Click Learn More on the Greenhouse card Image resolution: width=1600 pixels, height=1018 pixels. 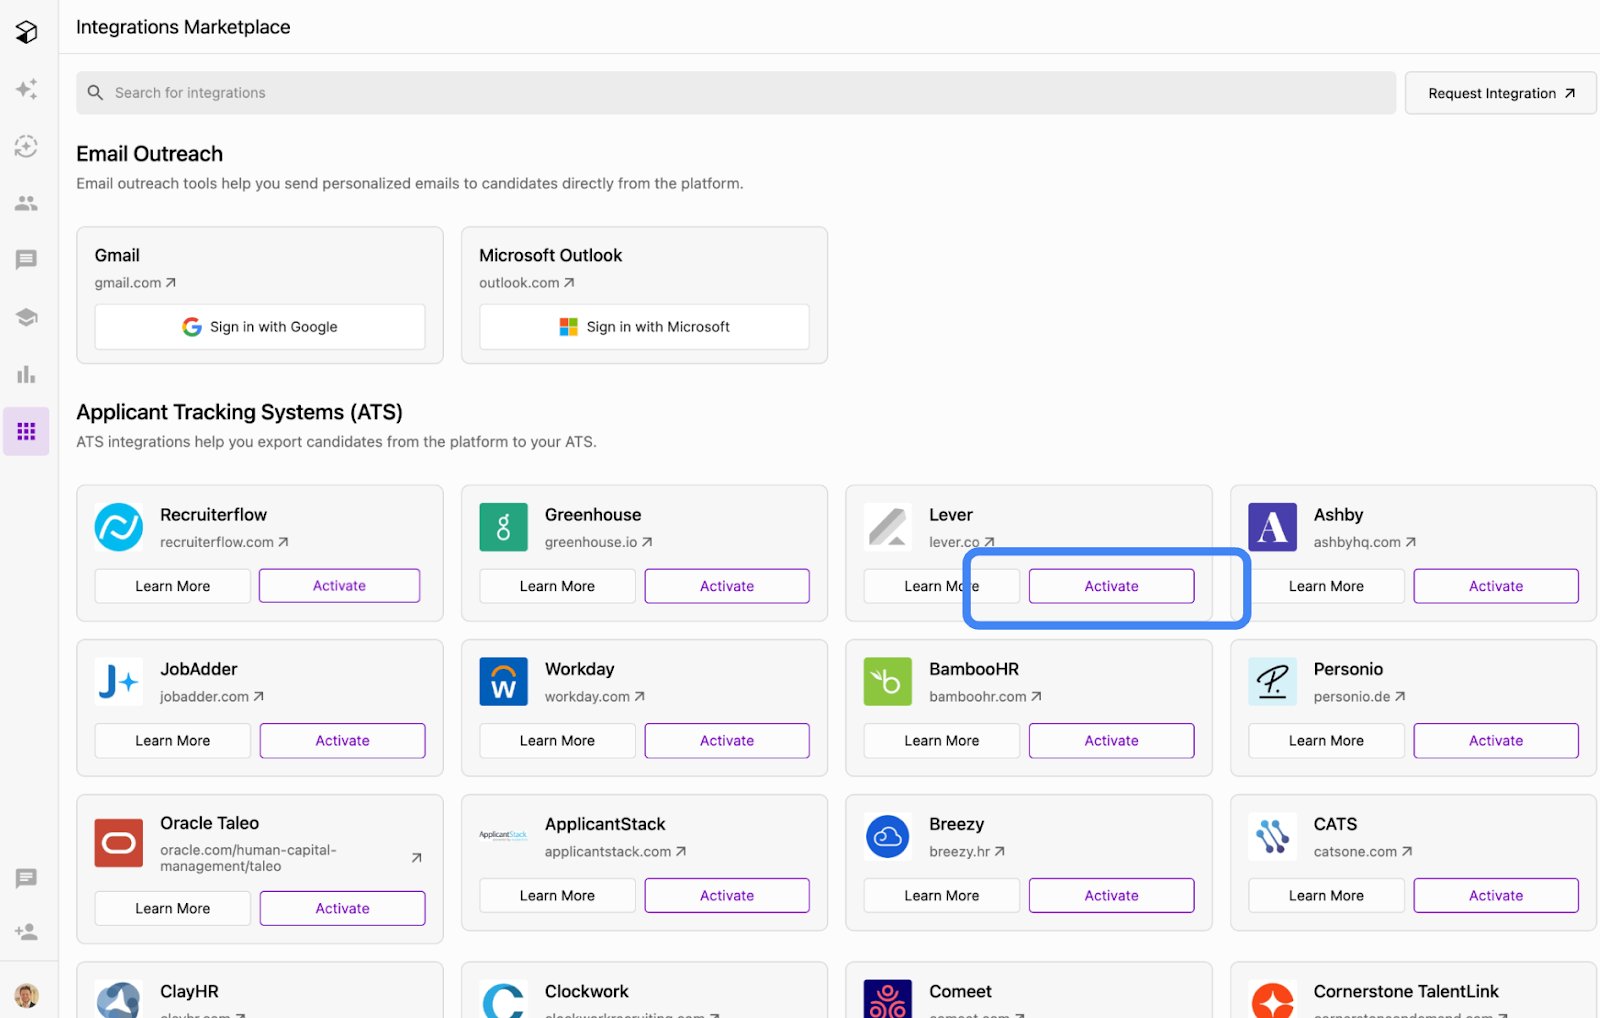click(x=557, y=586)
